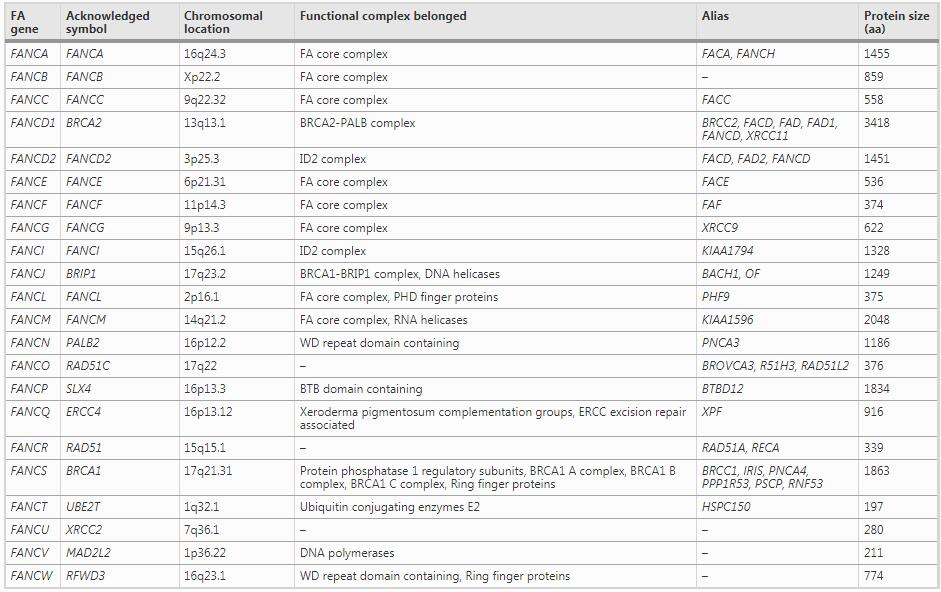Click the Xp22.2 chromosomal location

[x=201, y=77]
